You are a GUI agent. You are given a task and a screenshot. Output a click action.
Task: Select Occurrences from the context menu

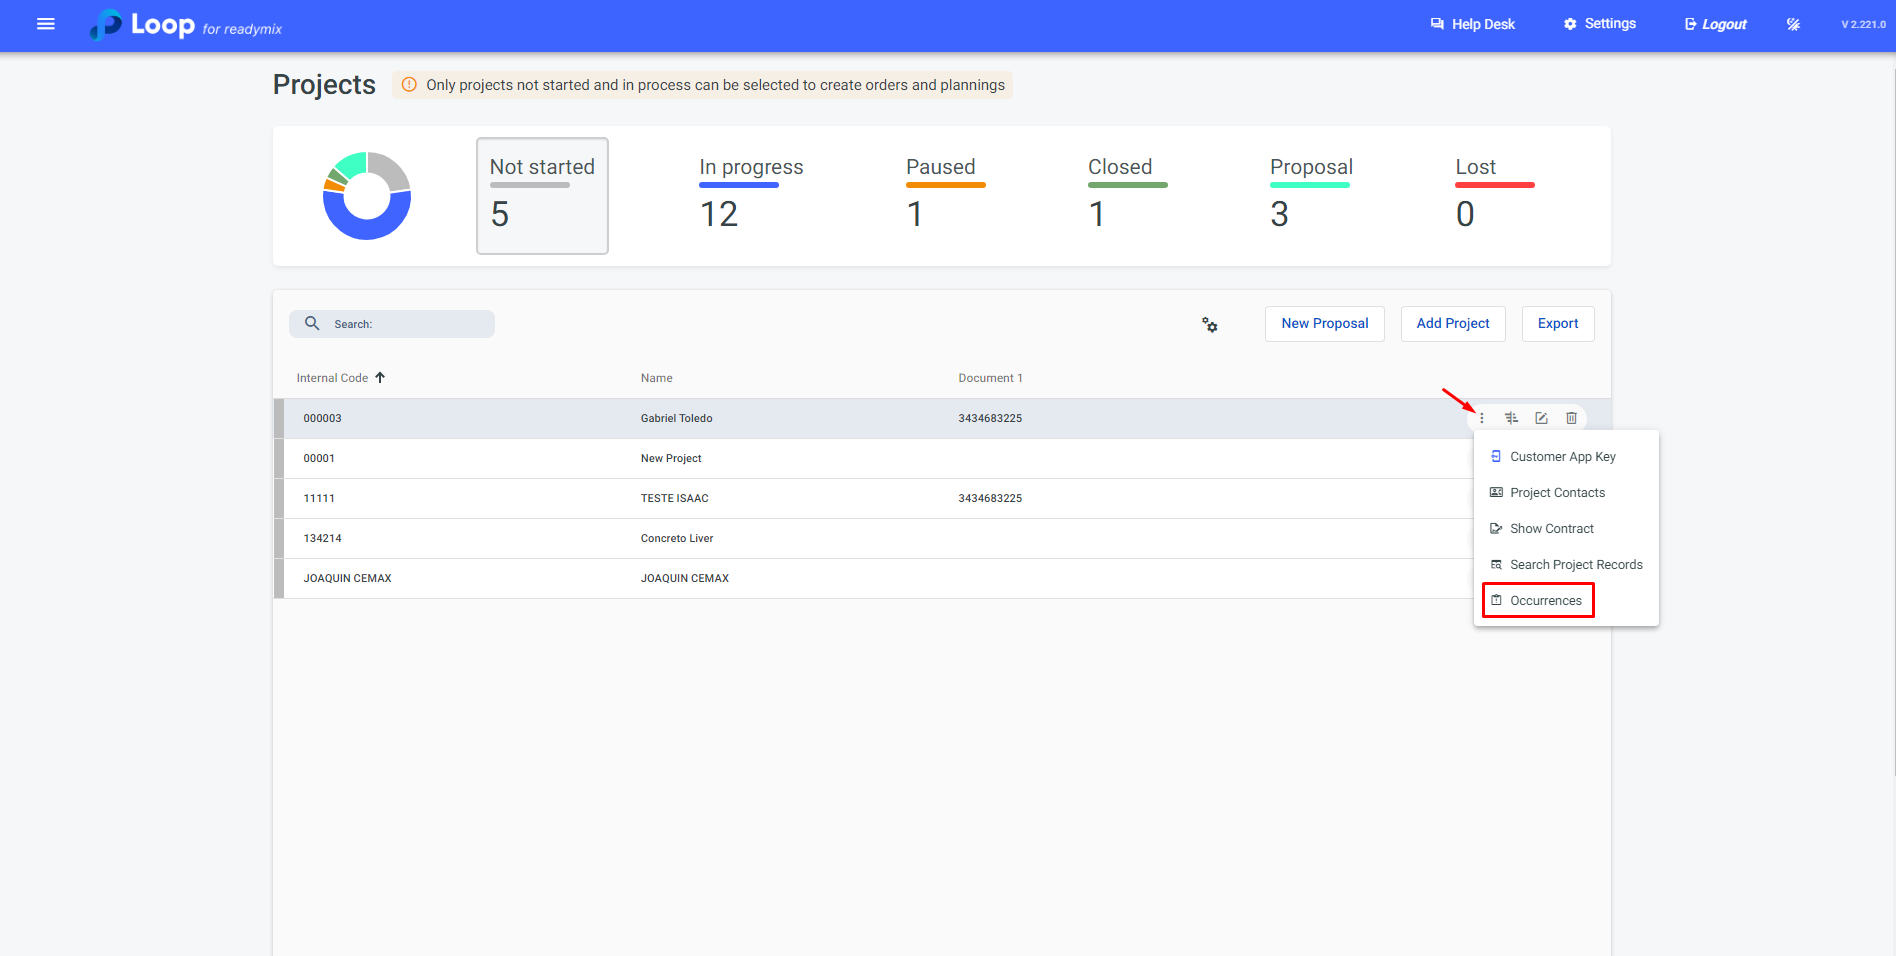(x=1545, y=600)
